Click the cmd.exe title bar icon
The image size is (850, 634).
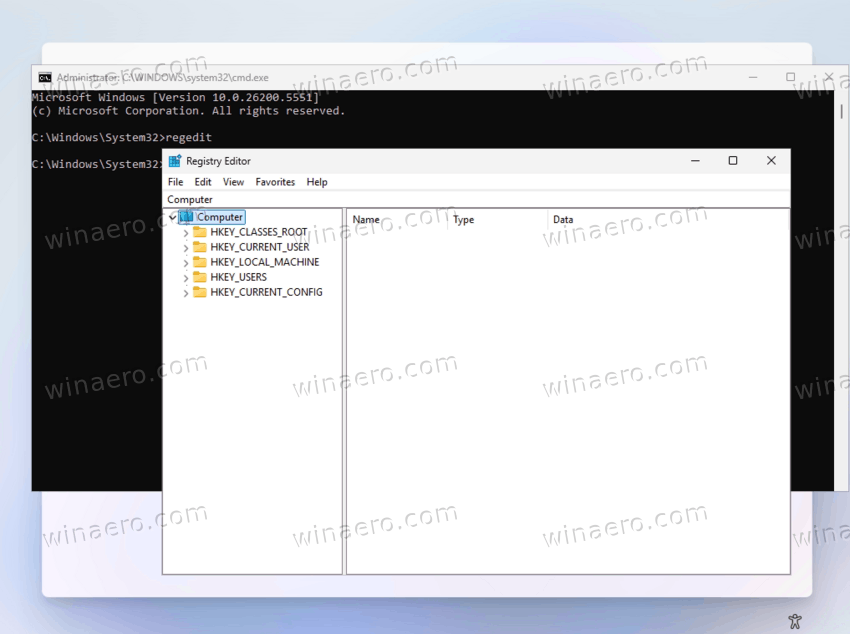(45, 77)
